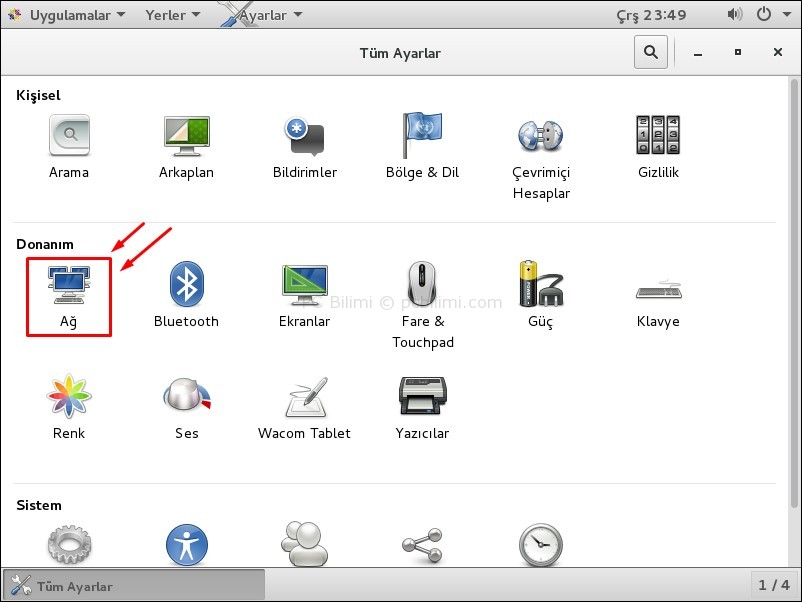The image size is (802, 602).
Task: Expand the Yerler menu
Action: pos(172,15)
